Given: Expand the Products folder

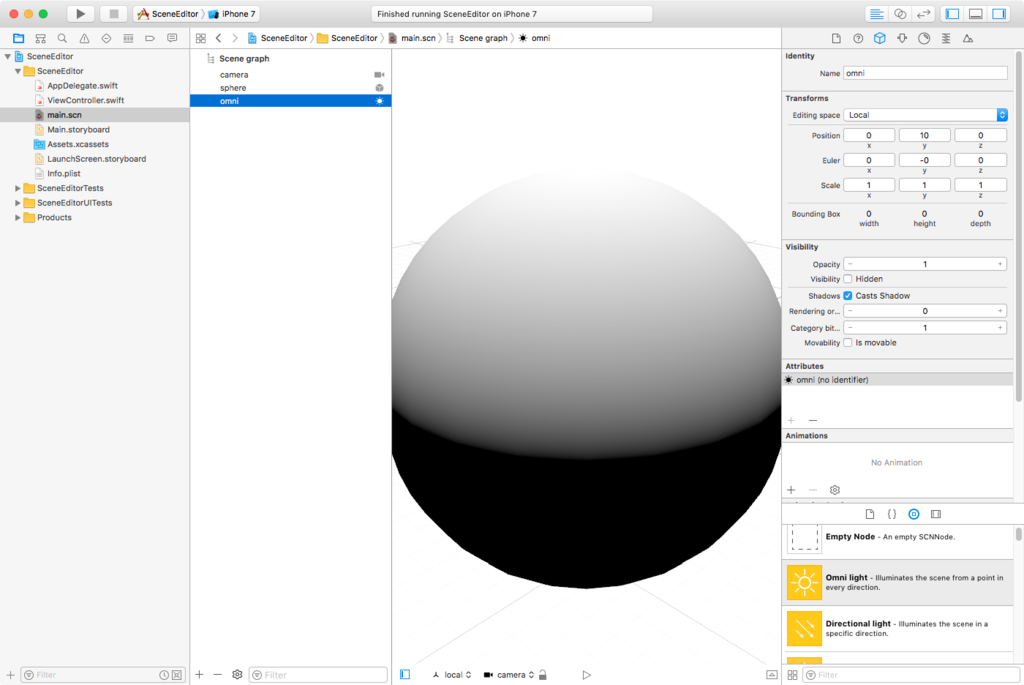Looking at the screenshot, I should tap(18, 217).
